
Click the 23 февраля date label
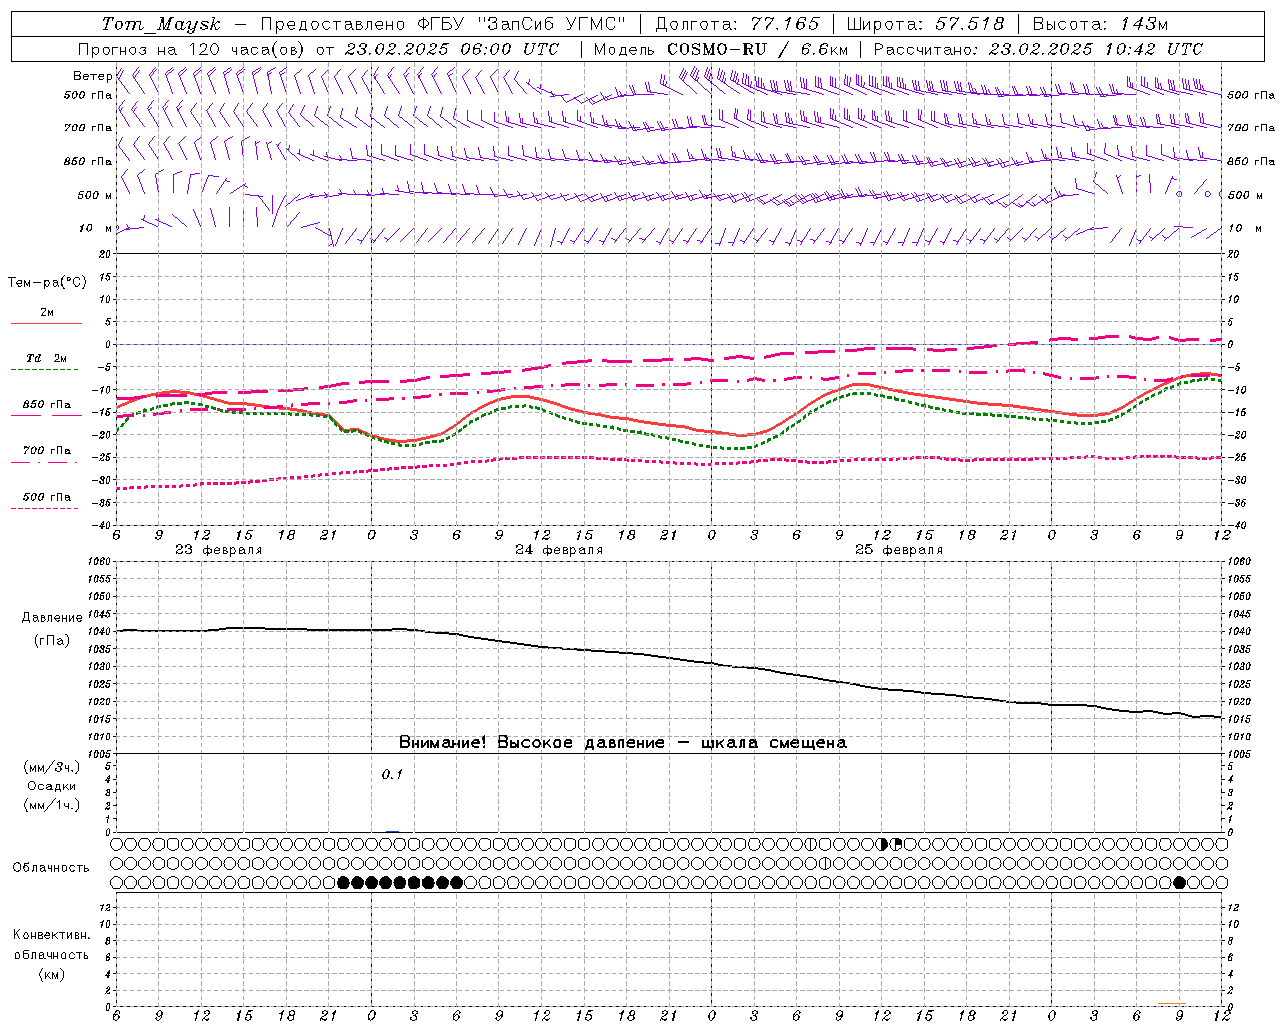(218, 550)
